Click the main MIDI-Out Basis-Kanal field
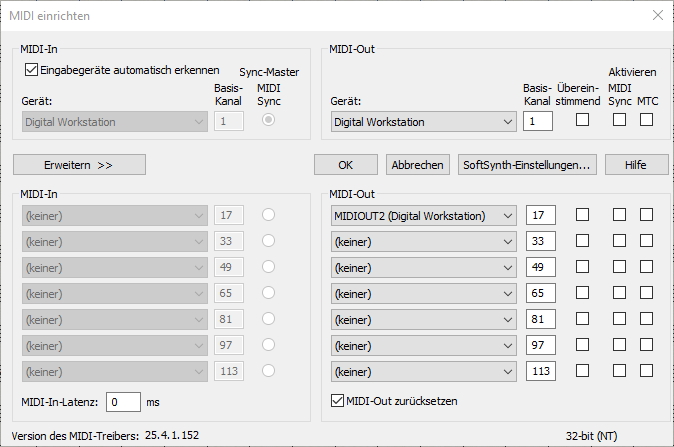The height and width of the screenshot is (447, 674). 538,122
